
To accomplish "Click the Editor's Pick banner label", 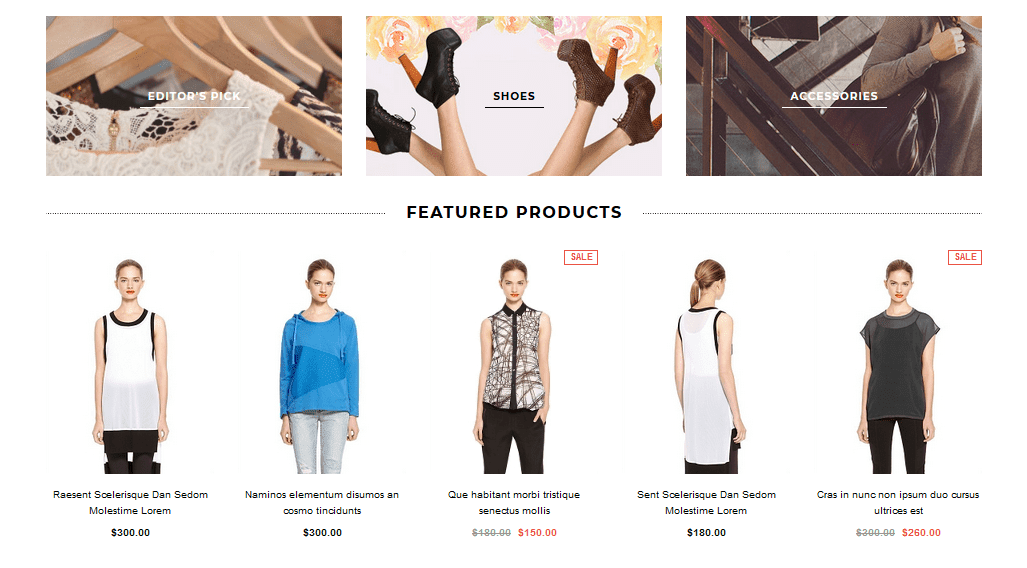I will [x=194, y=96].
